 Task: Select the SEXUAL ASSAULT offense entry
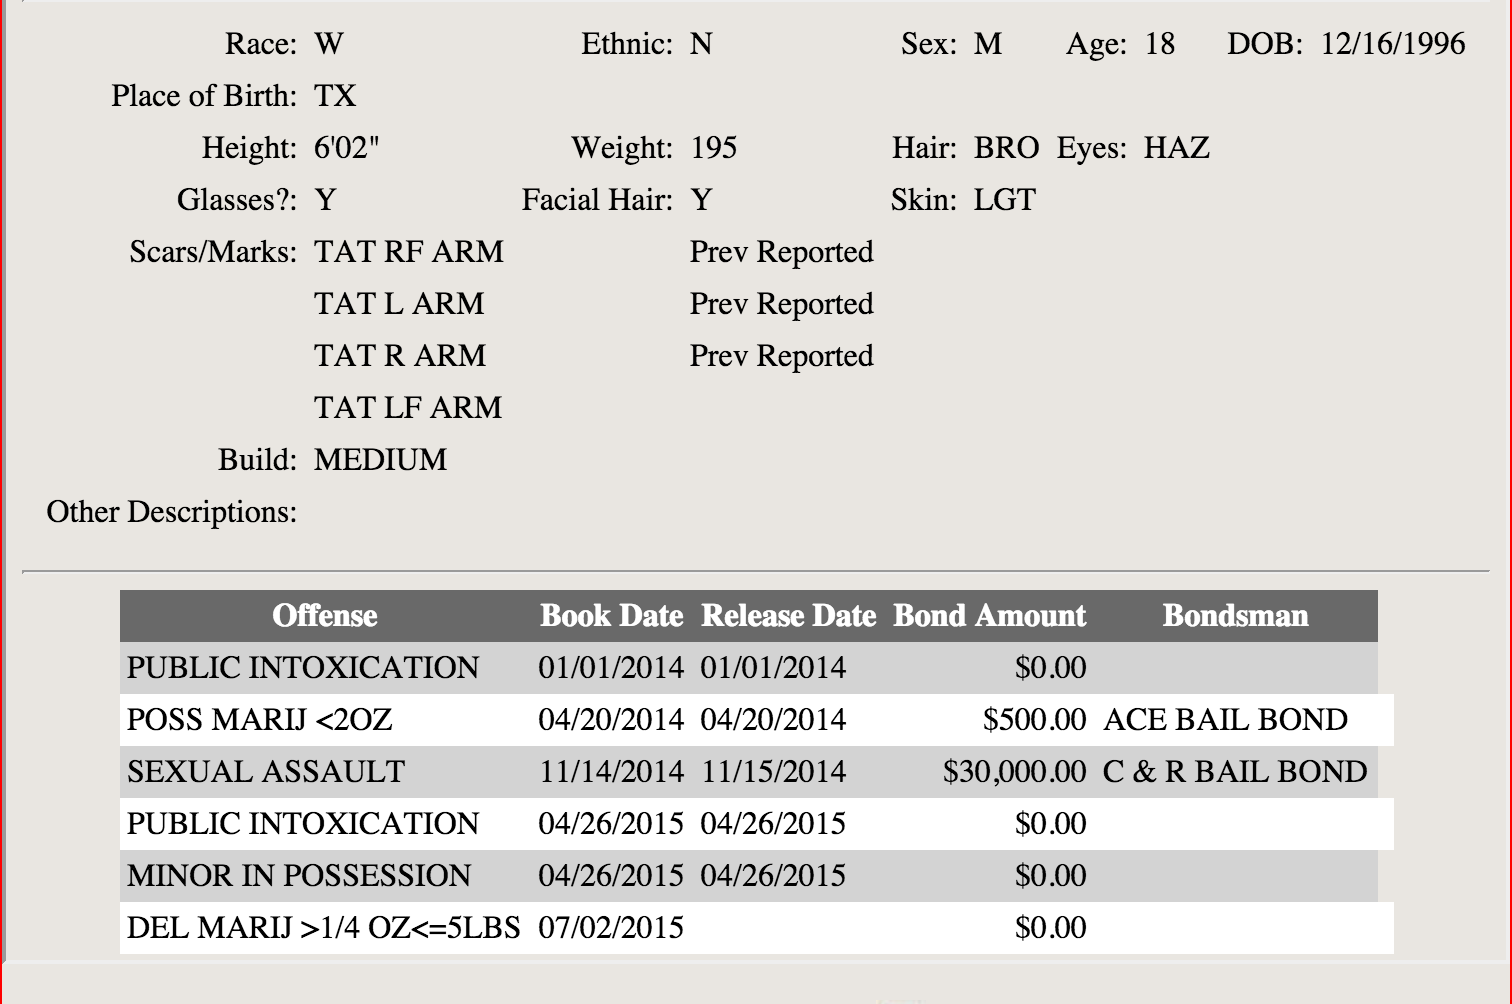point(266,772)
